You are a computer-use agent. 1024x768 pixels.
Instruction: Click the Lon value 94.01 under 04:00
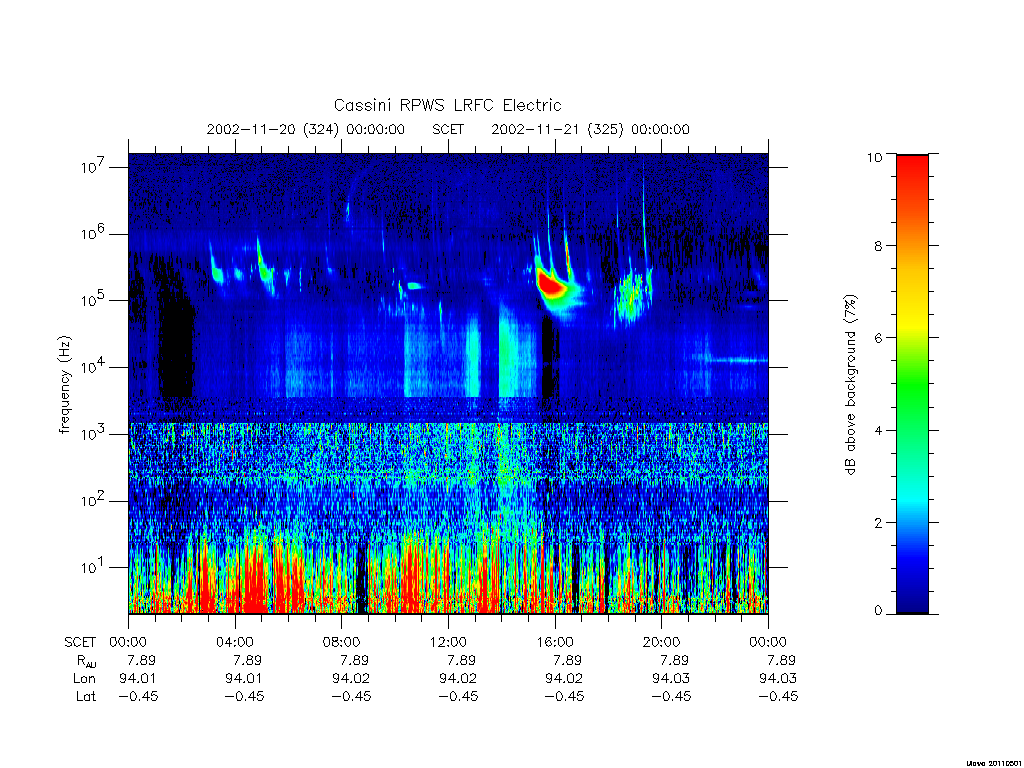click(x=244, y=679)
